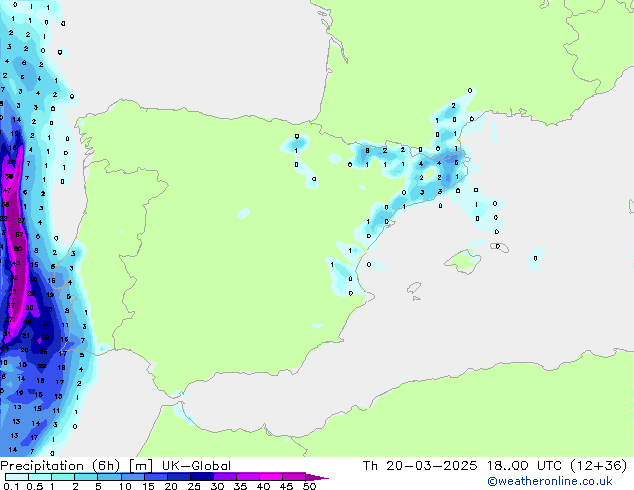Click the 2–5 legend color swatch
The image size is (634, 490).
[x=86, y=477]
